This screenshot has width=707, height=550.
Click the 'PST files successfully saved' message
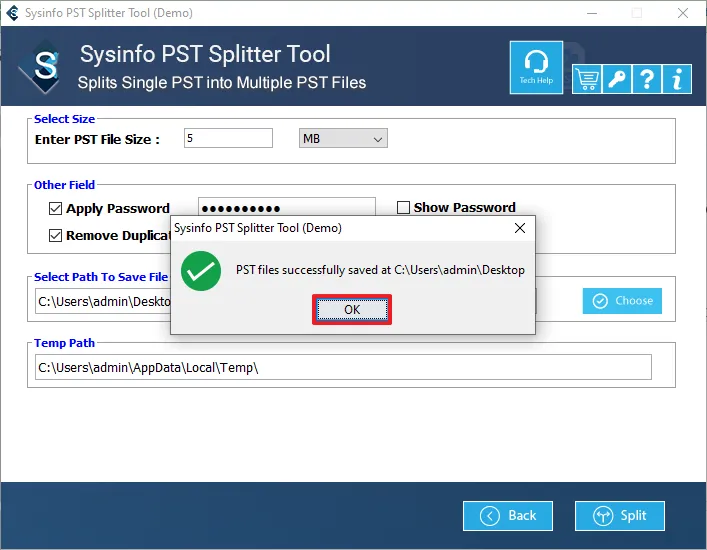(x=380, y=270)
